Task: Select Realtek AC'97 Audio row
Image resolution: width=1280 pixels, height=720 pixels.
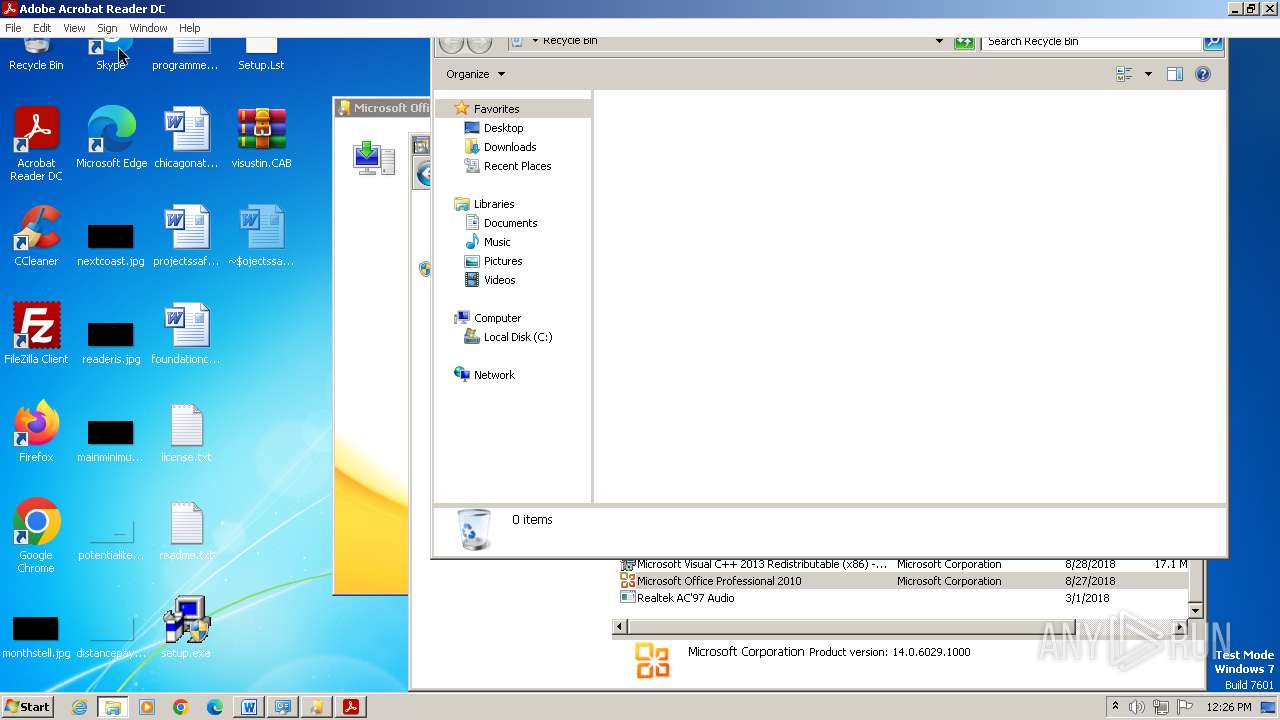Action: (x=903, y=598)
